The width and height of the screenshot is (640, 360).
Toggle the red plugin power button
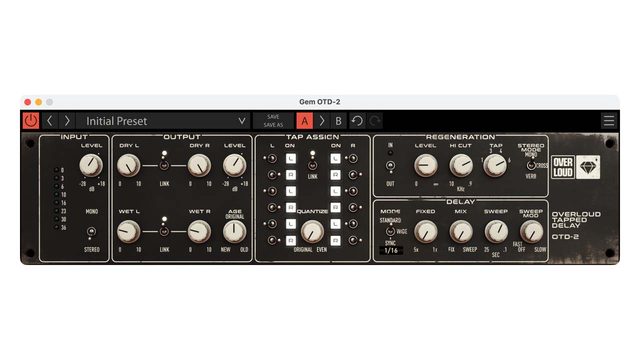31,121
